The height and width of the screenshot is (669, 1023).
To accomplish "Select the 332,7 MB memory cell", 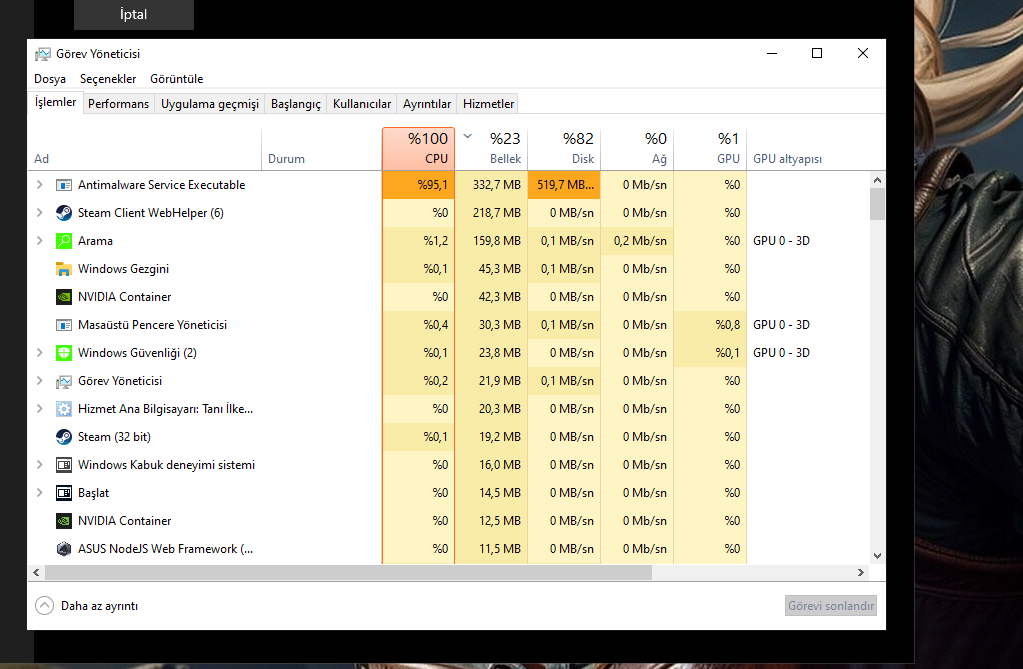I will (491, 185).
